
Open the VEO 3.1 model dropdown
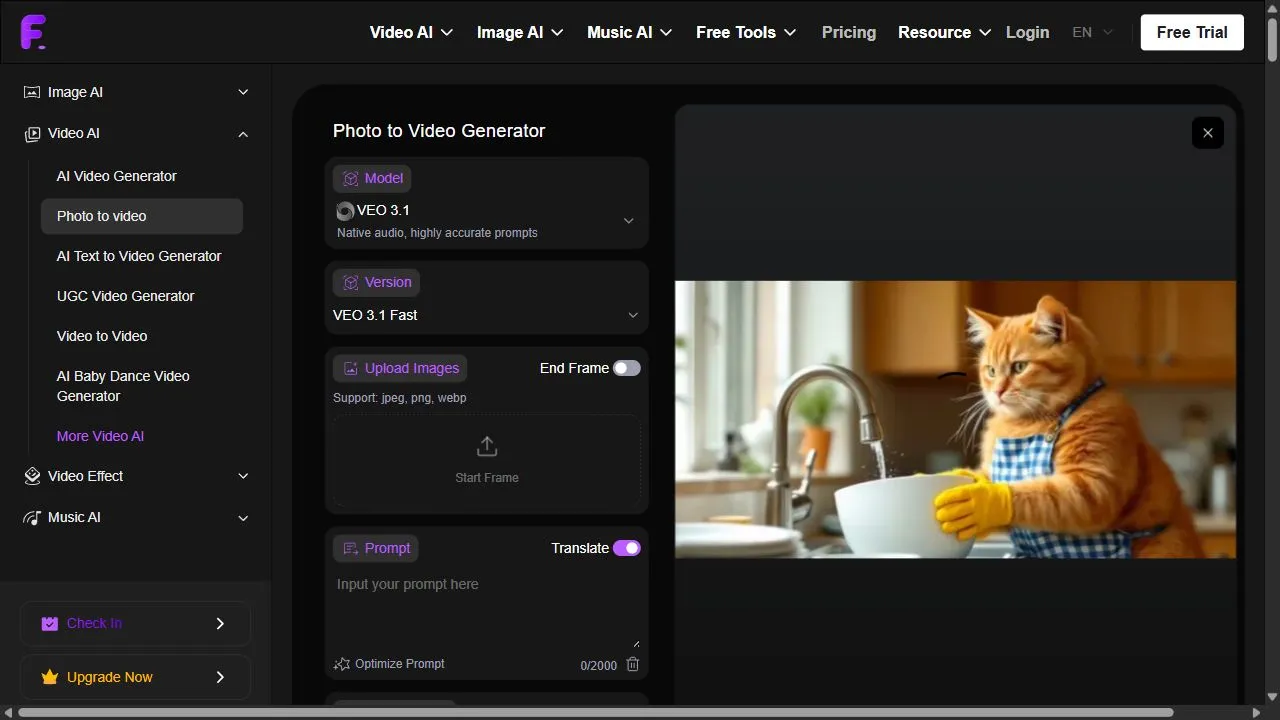(487, 220)
